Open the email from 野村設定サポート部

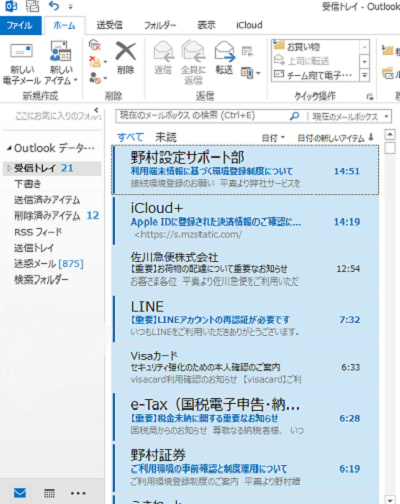coord(245,170)
